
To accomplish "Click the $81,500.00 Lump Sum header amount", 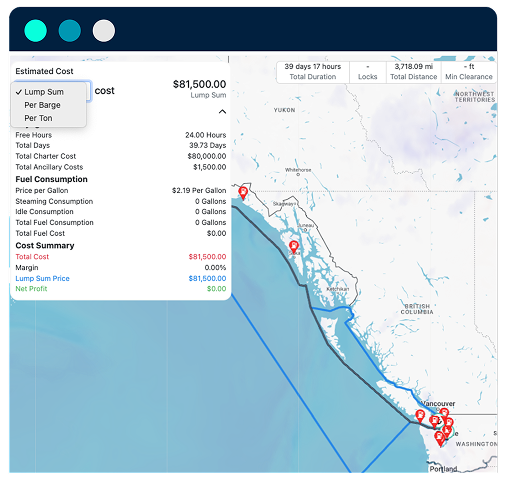I will pyautogui.click(x=199, y=84).
